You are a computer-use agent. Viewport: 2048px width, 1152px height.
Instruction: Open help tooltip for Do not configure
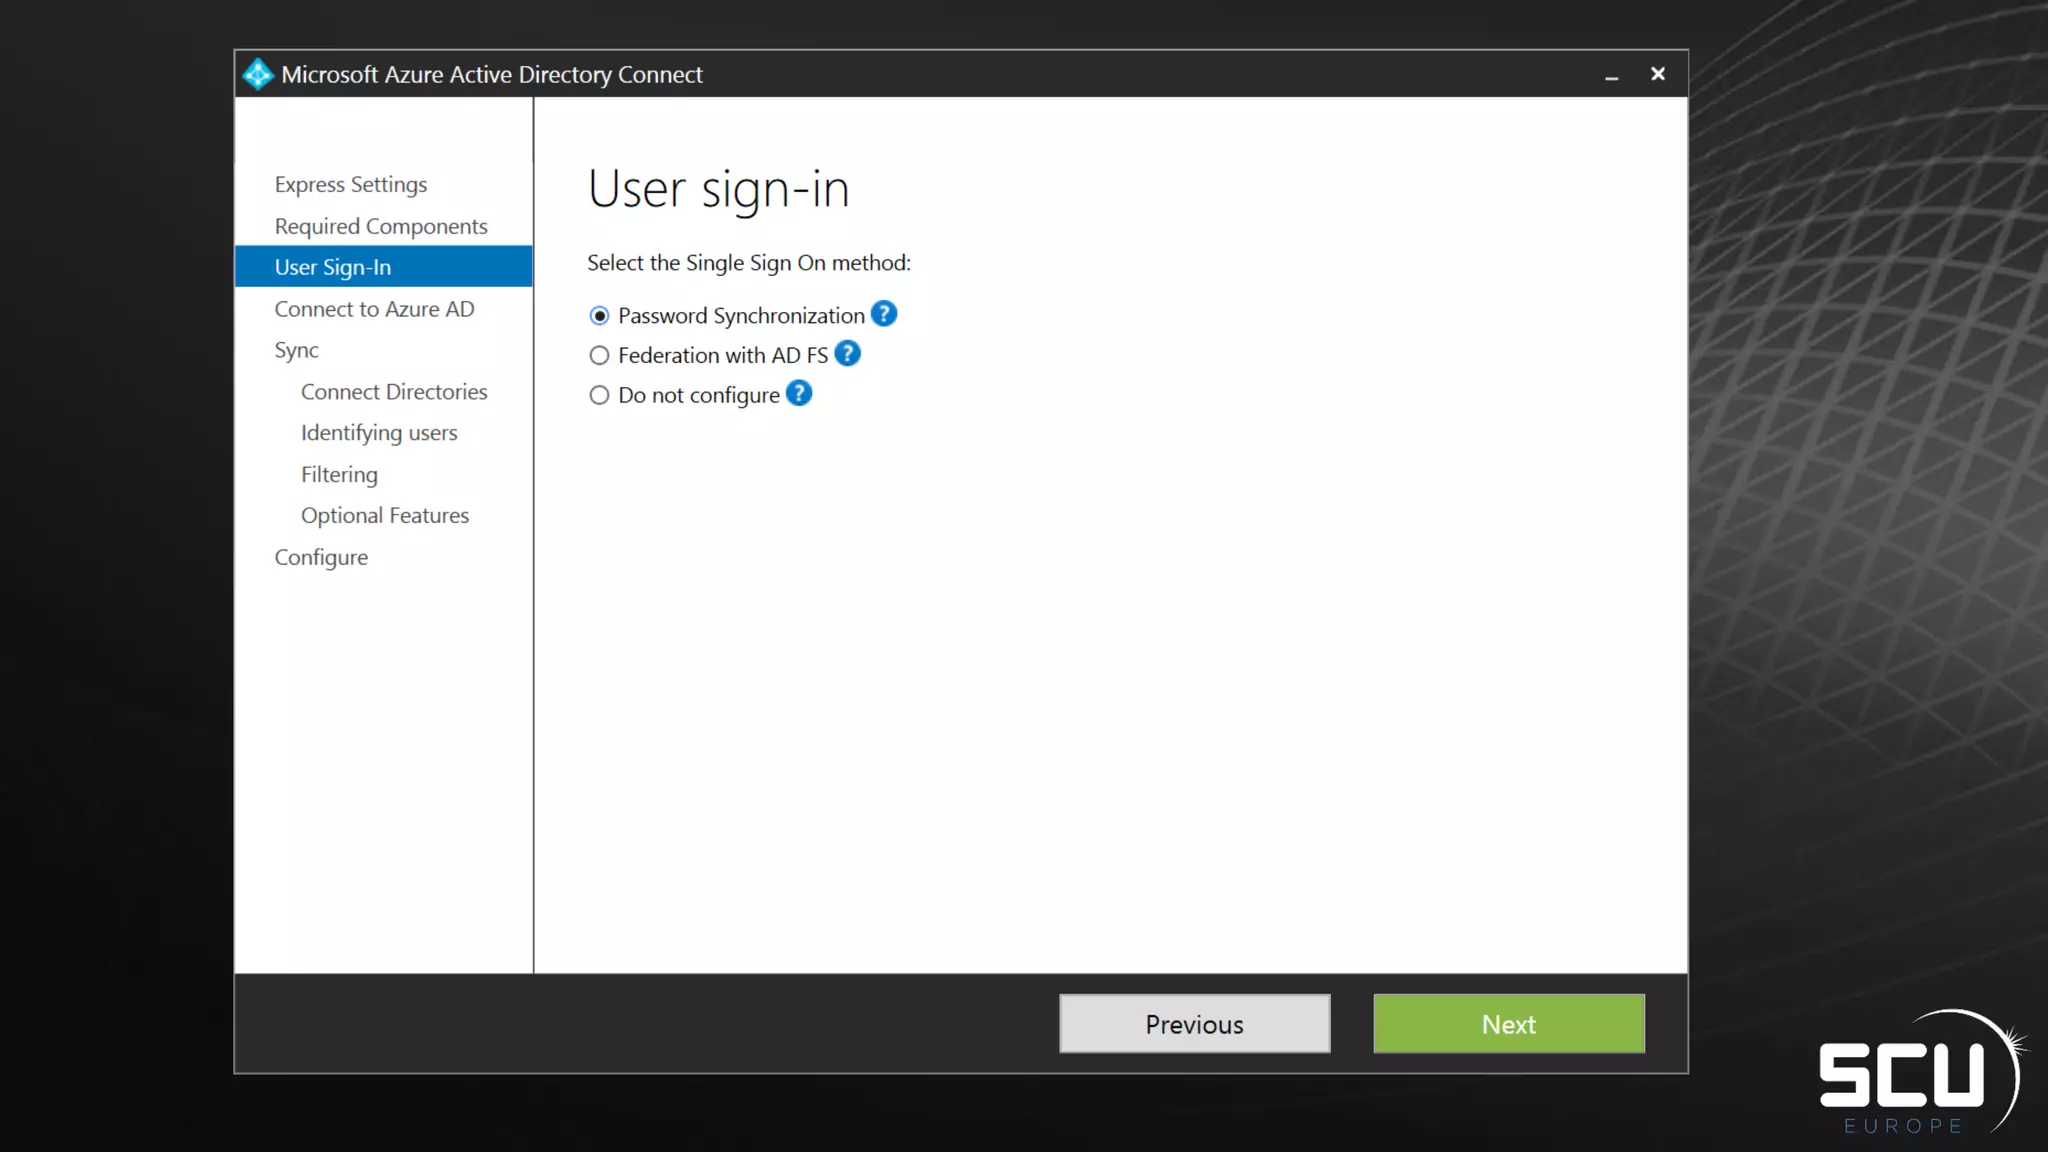(x=798, y=394)
